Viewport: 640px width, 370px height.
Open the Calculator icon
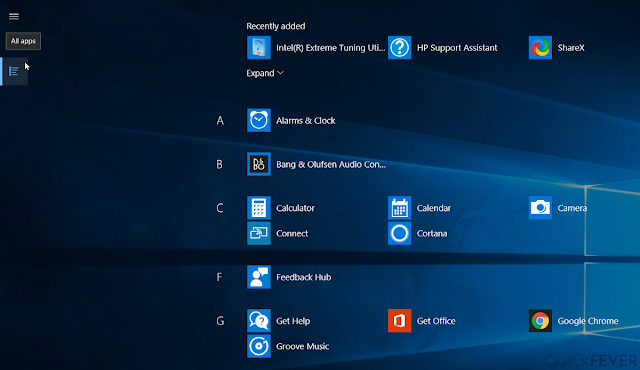pos(259,208)
